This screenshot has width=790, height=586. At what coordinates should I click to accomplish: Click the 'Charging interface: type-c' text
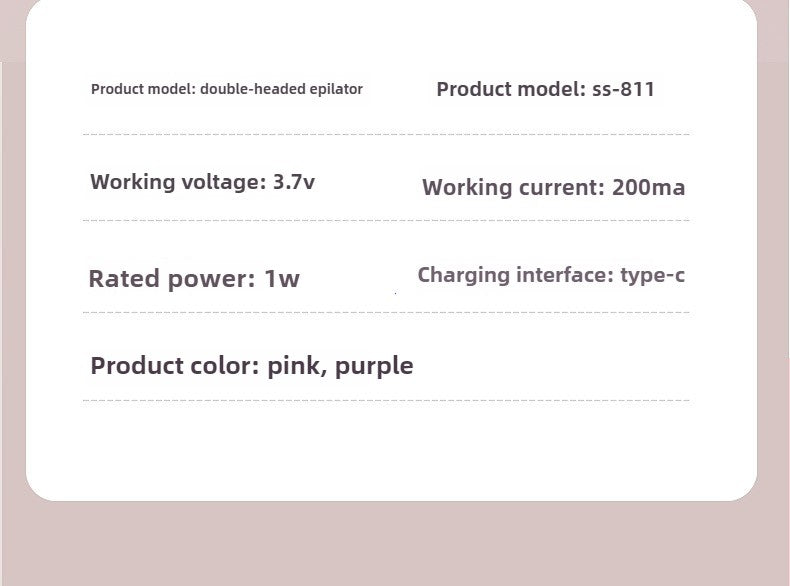pos(551,275)
